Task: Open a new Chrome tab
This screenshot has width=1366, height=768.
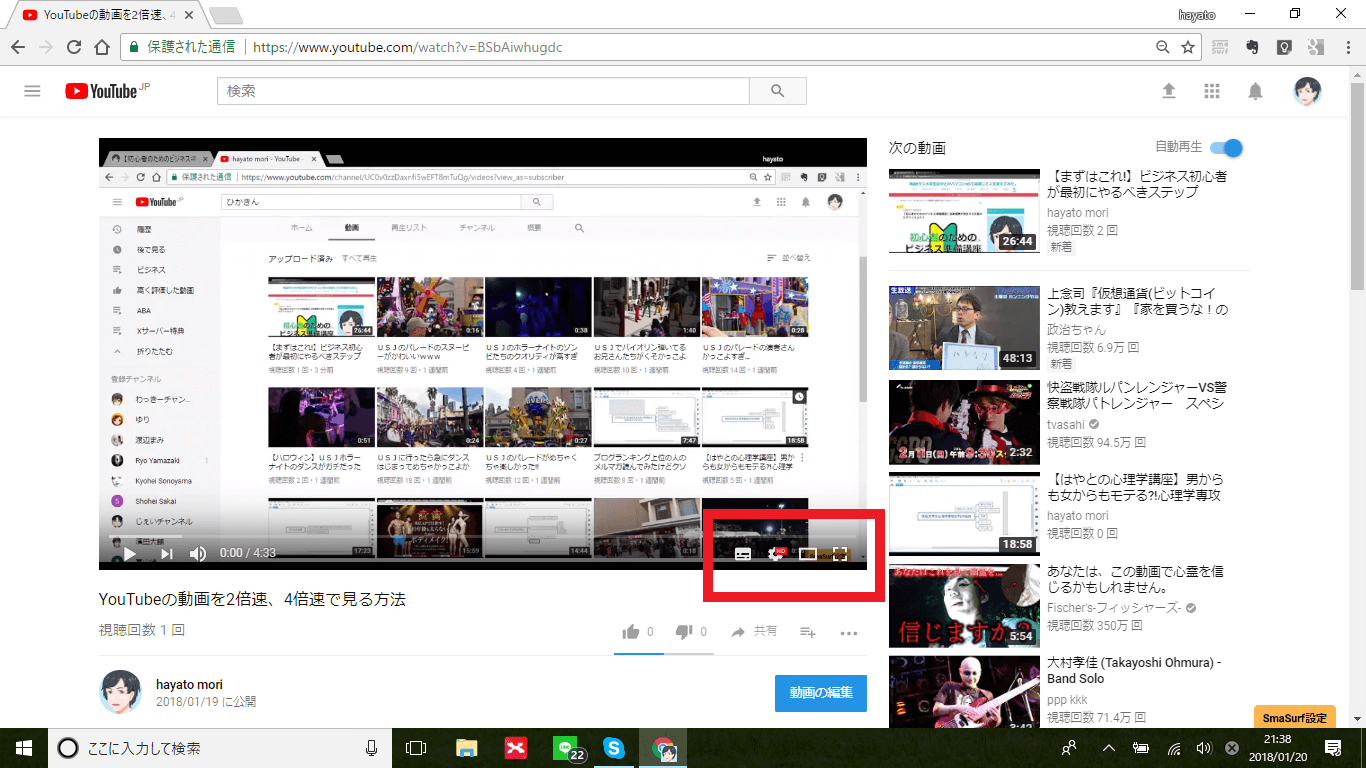Action: tap(226, 15)
